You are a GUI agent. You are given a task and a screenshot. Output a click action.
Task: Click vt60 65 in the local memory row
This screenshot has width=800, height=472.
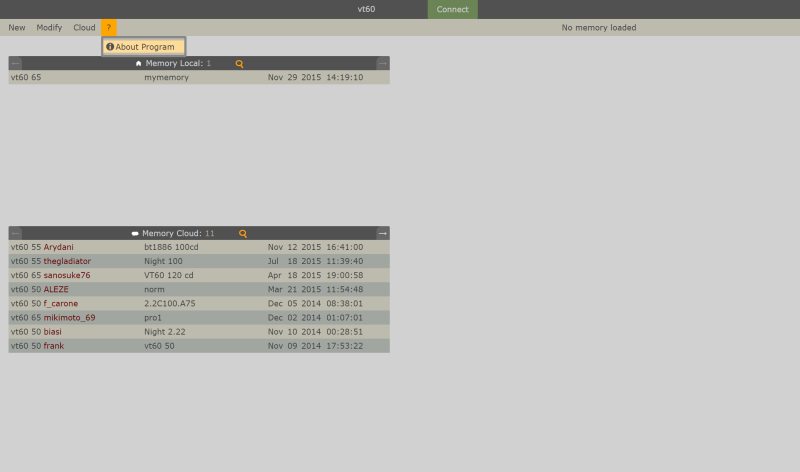(x=26, y=78)
